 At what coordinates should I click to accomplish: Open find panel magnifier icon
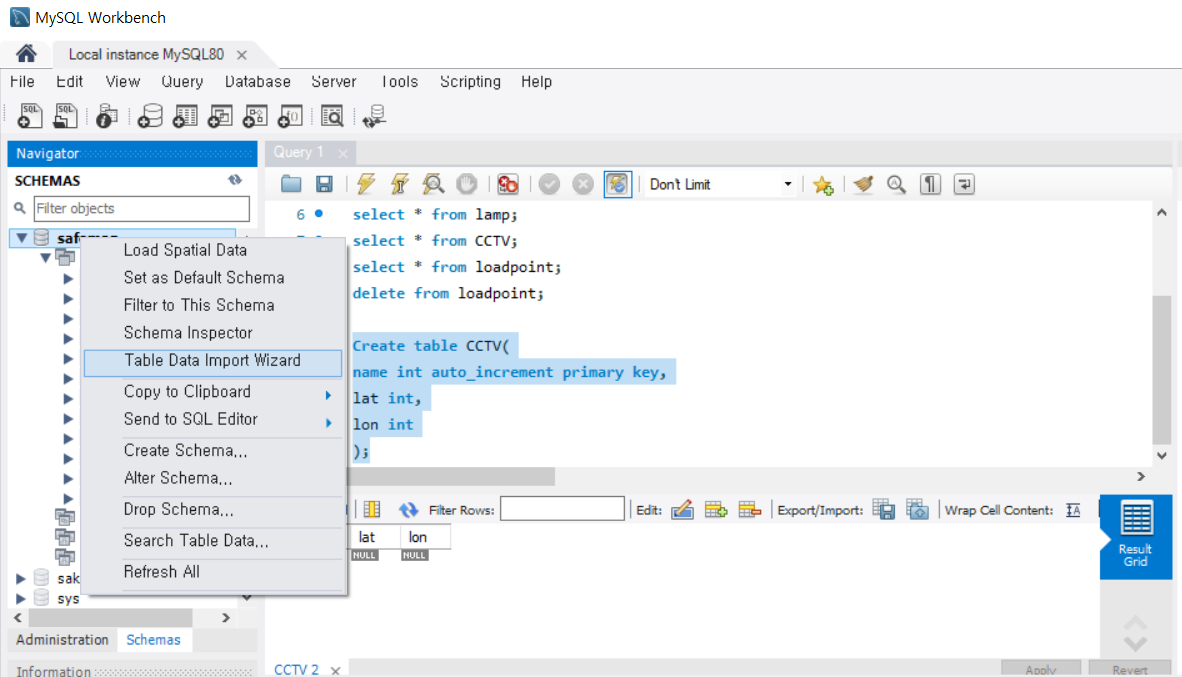pos(896,184)
